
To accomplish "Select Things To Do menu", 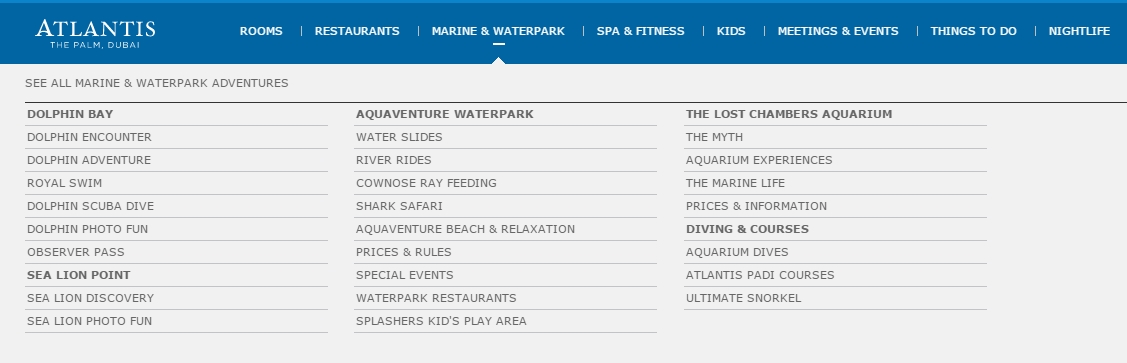I will 973,31.
